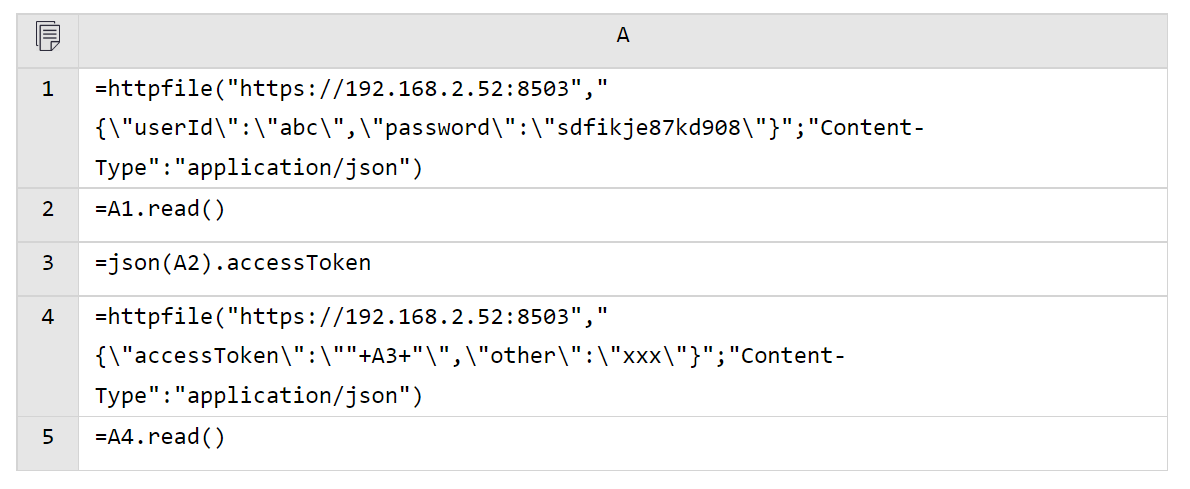Image resolution: width=1190 pixels, height=489 pixels.
Task: Click the =A4.read() cell
Action: pos(160,437)
